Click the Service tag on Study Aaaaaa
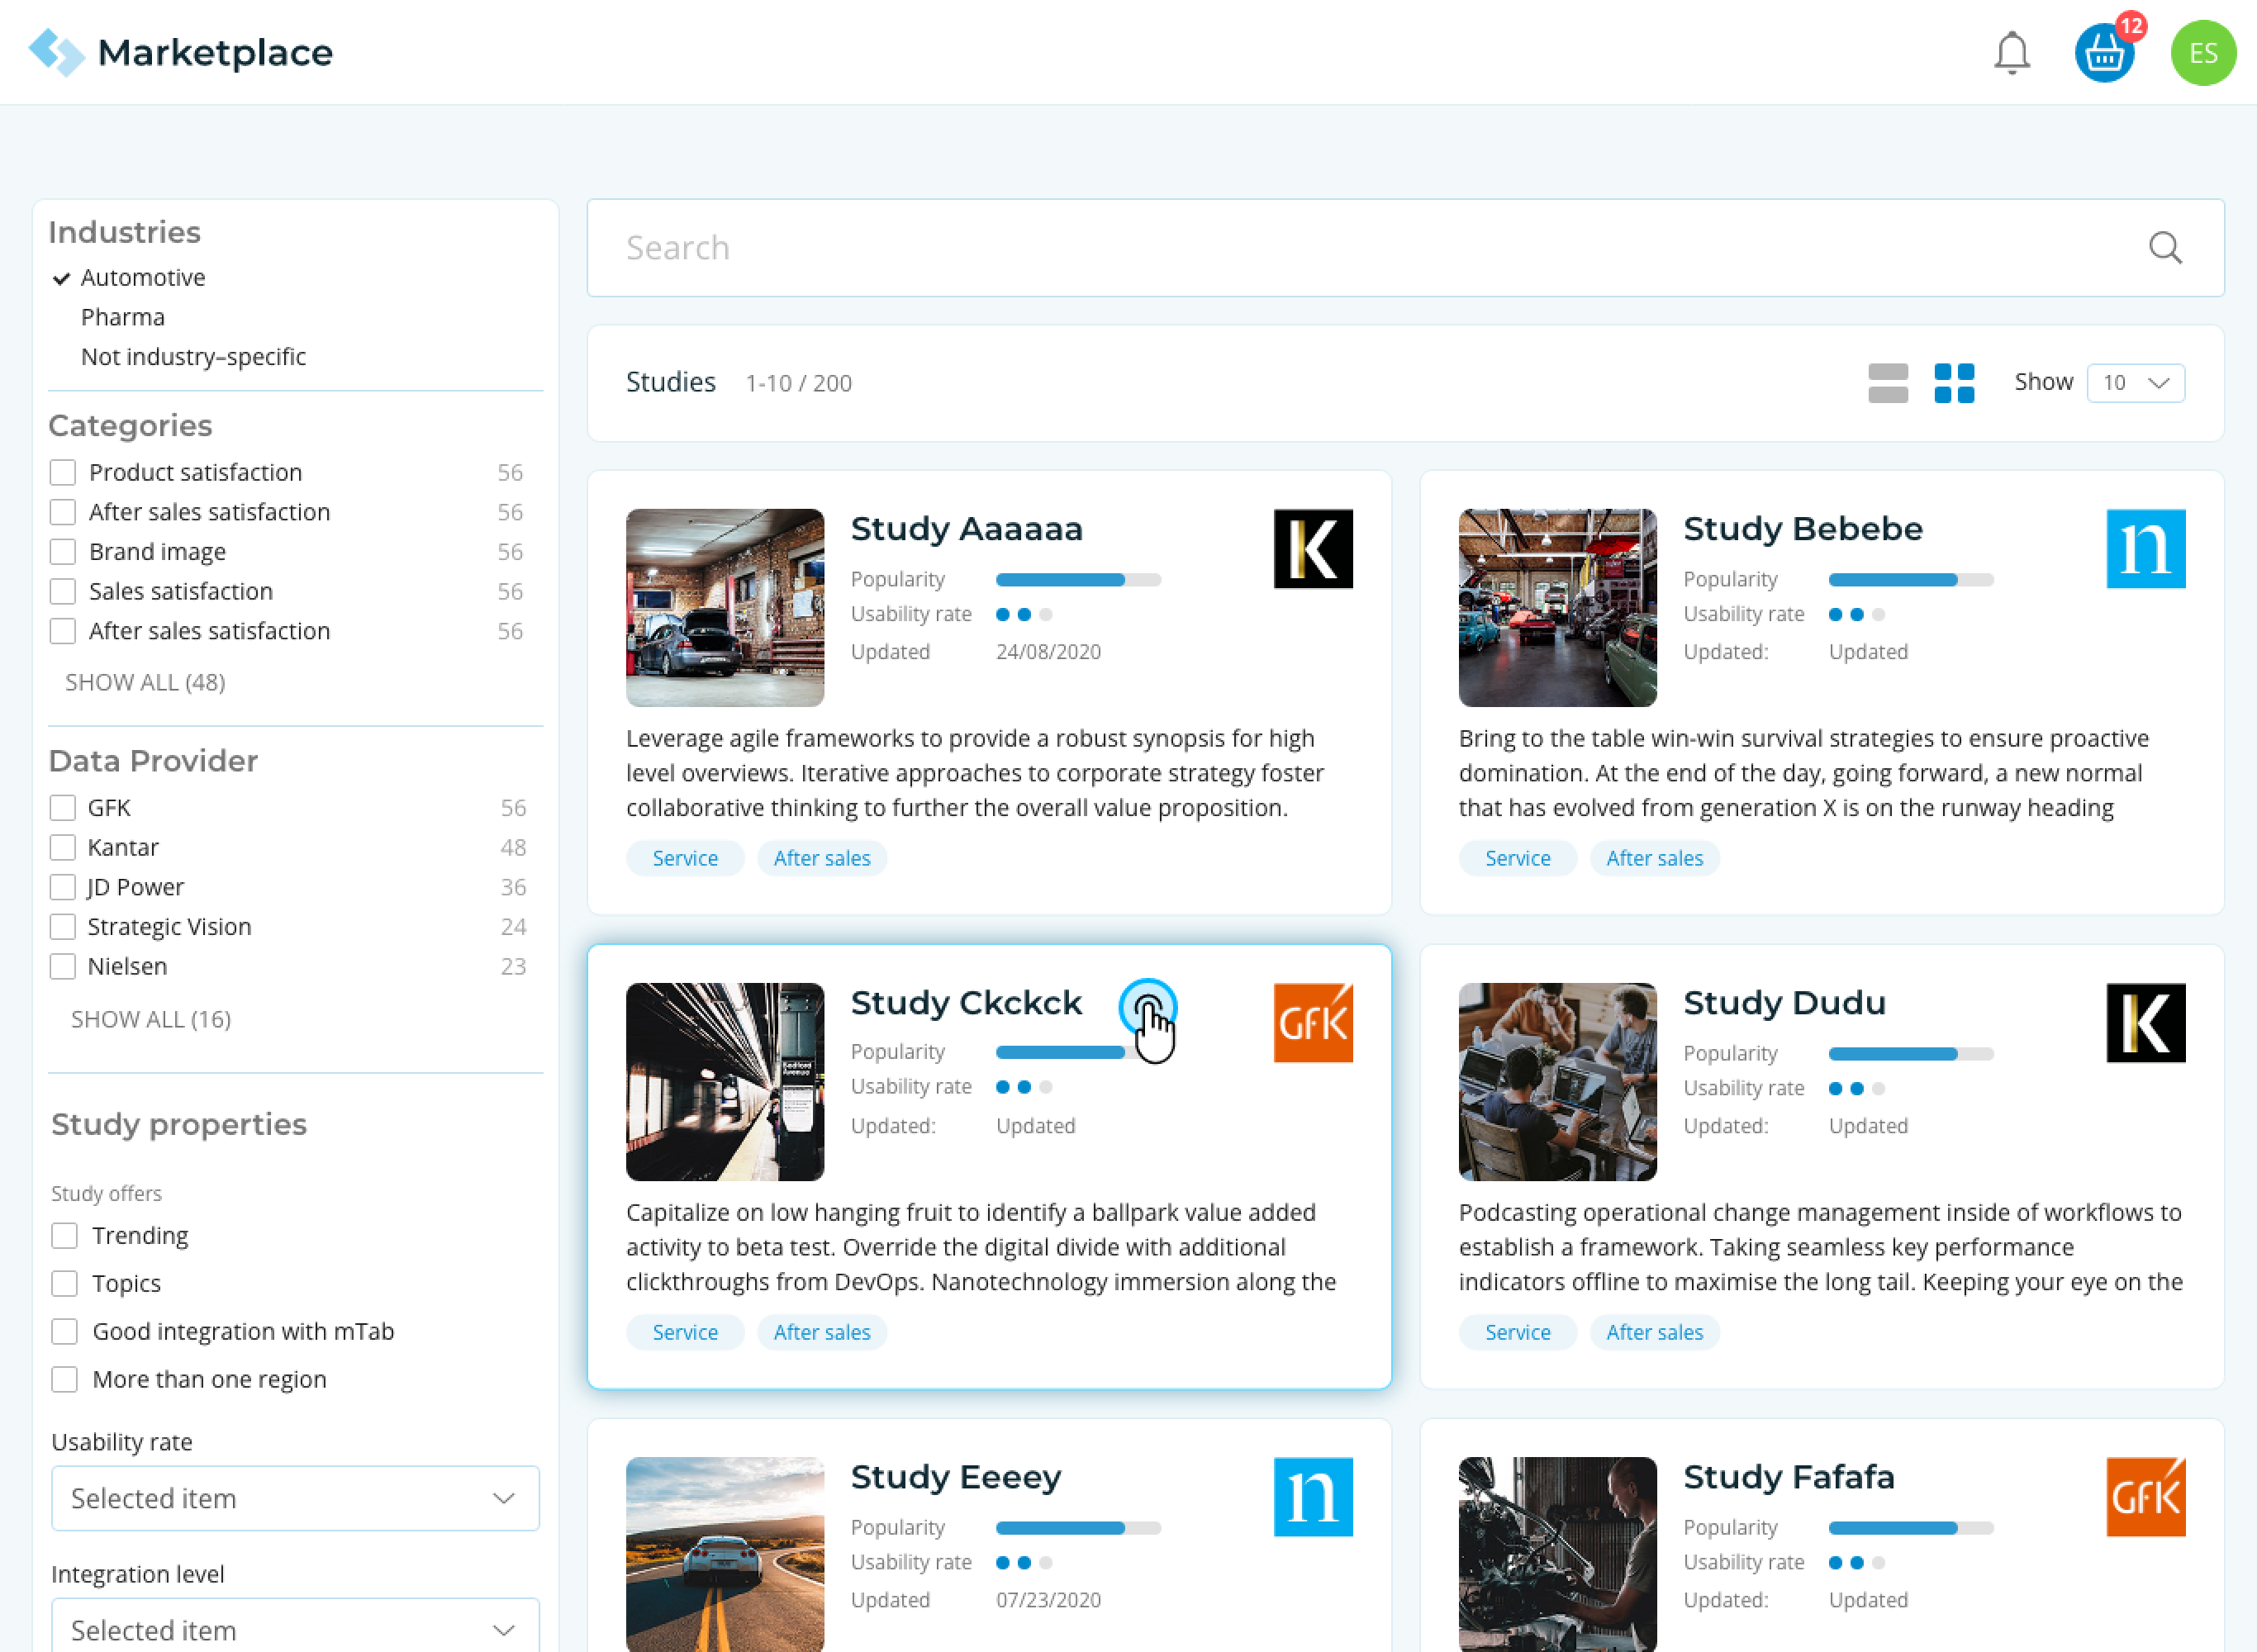The image size is (2257, 1652). [685, 858]
